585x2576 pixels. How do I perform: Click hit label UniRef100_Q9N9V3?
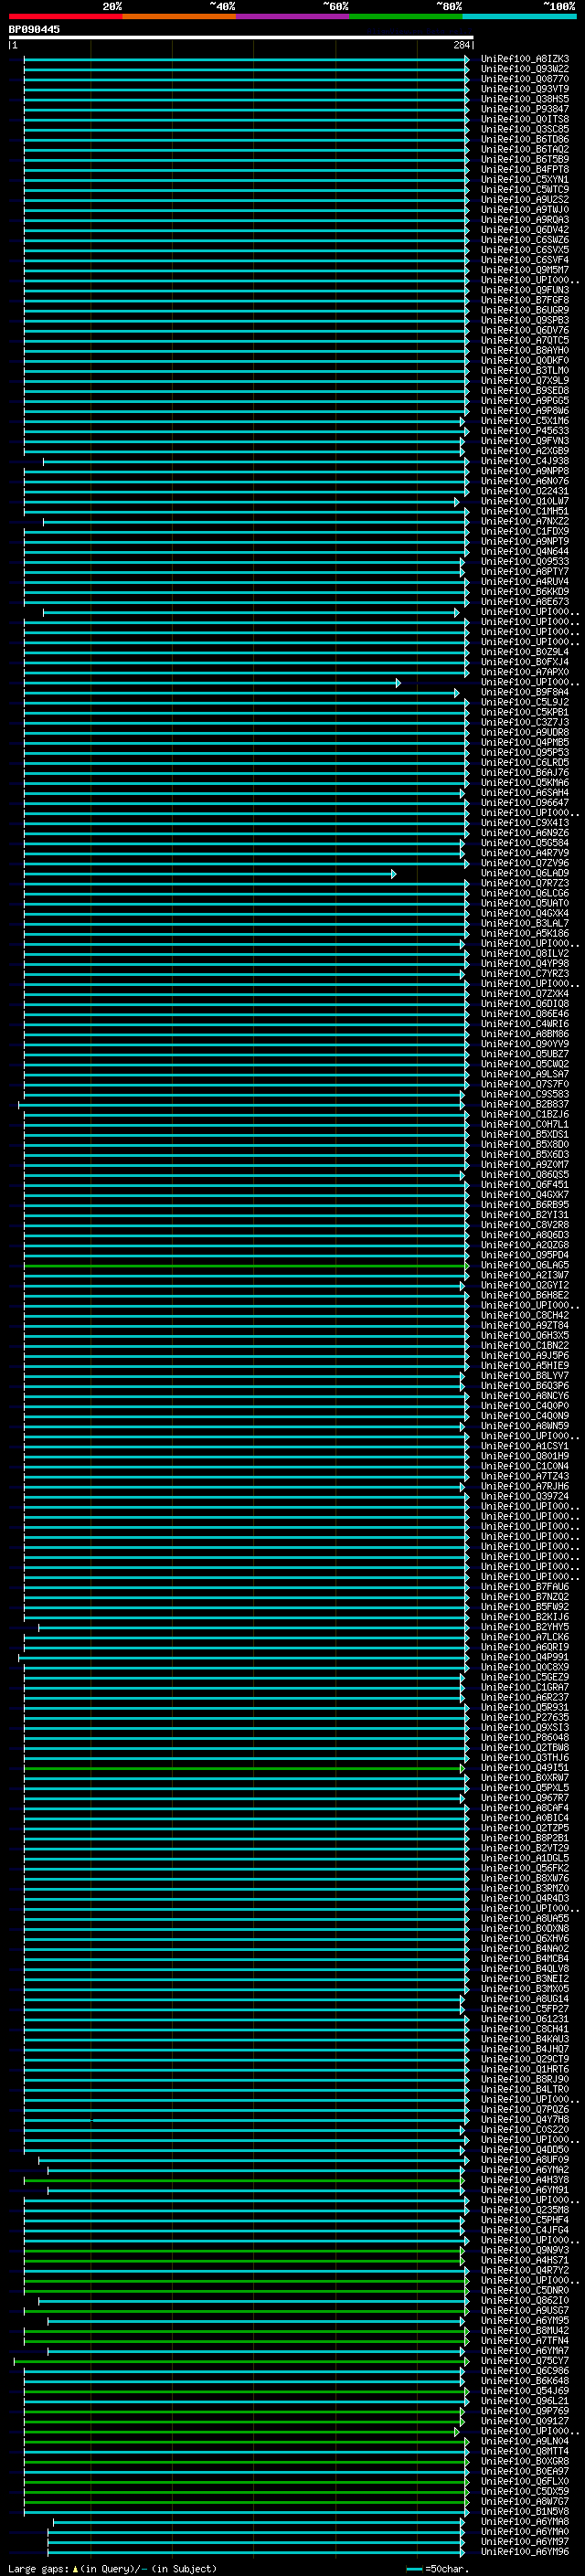pos(525,2250)
